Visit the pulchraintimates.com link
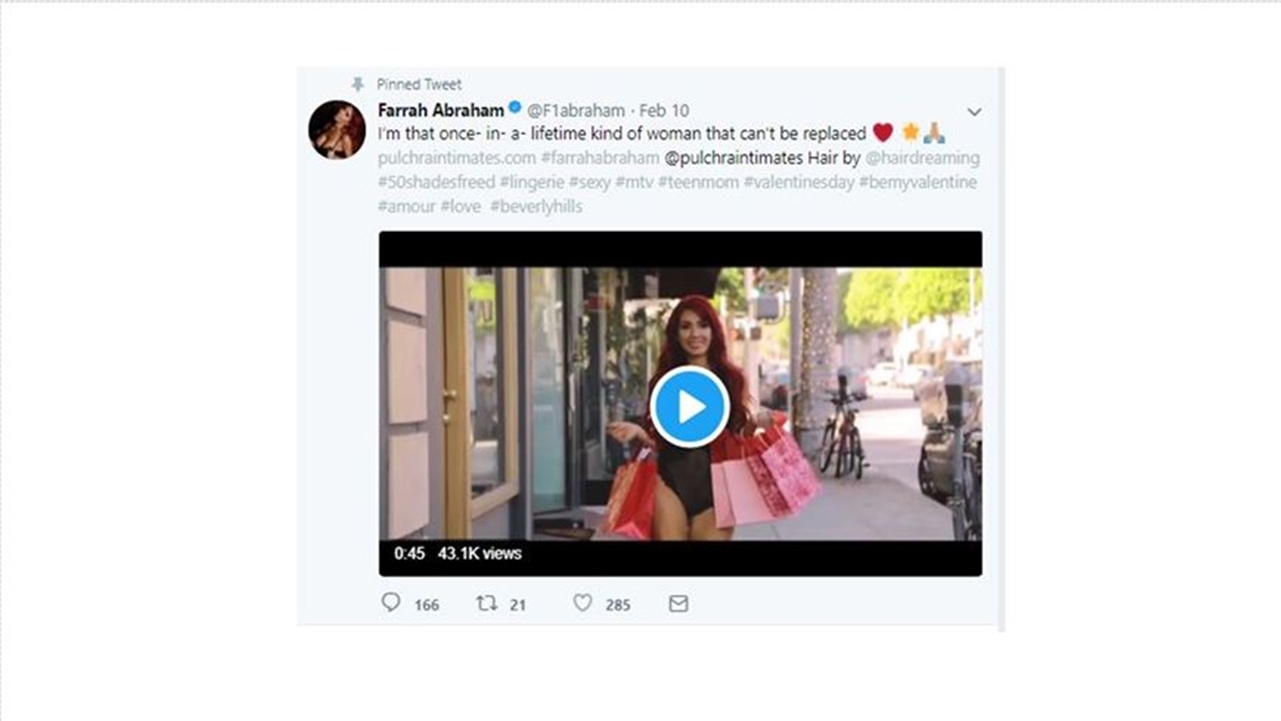Screen dimensions: 1281x721 (x=457, y=158)
